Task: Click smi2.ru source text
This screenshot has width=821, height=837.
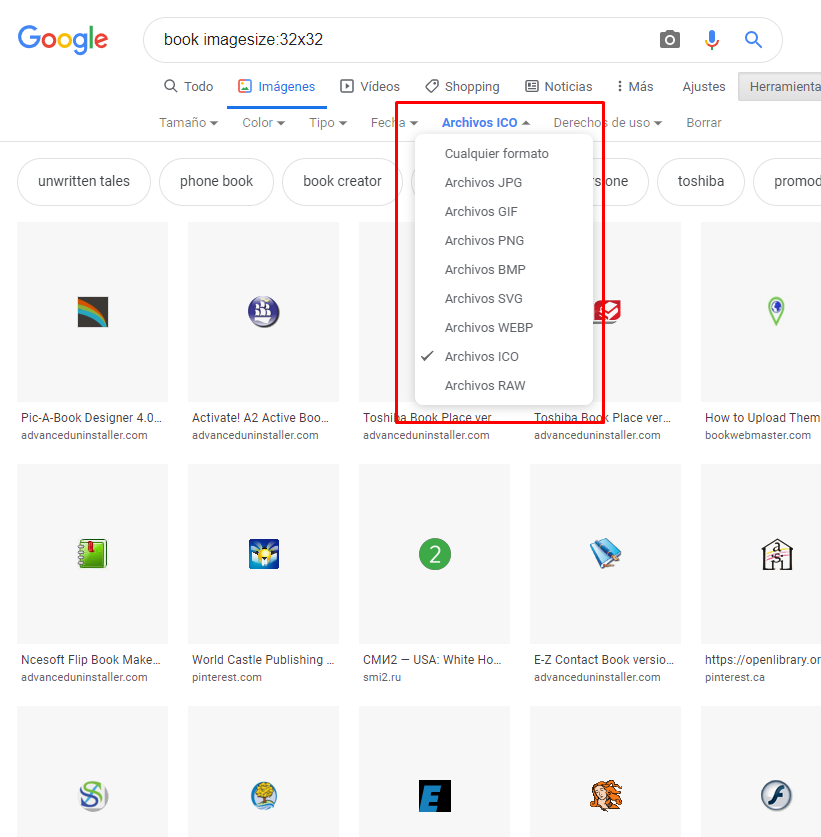Action: 382,677
